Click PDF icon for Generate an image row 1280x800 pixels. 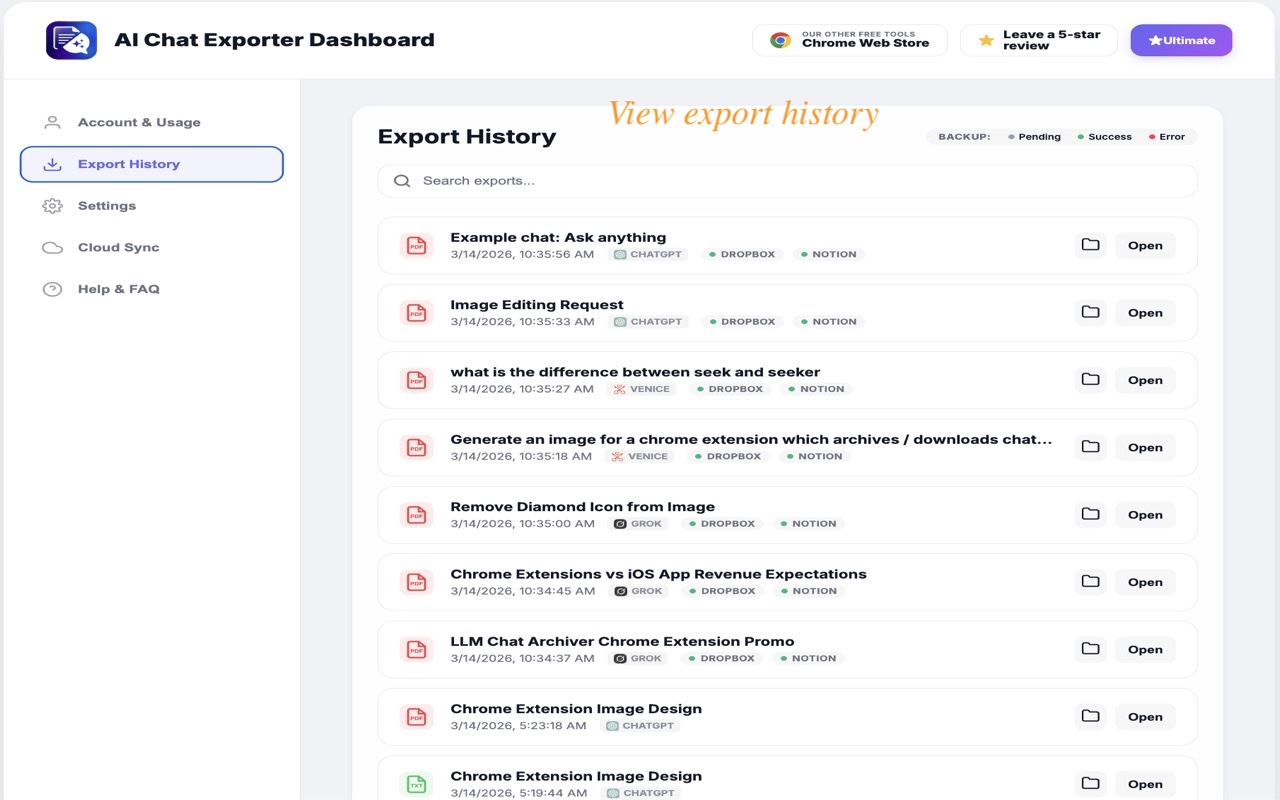pyautogui.click(x=416, y=447)
